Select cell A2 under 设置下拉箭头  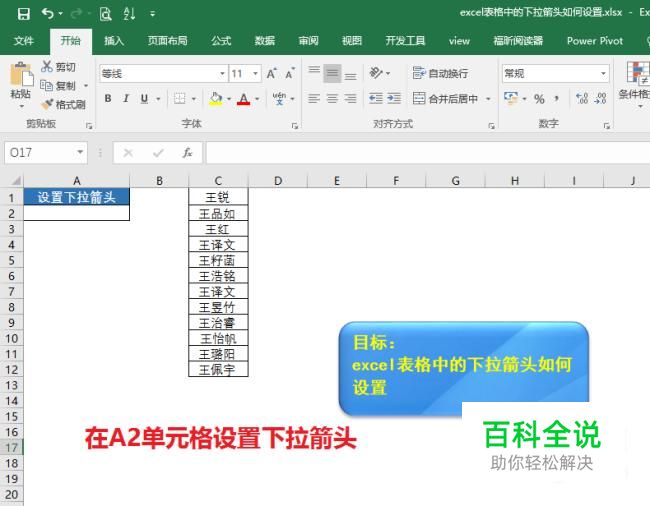(x=77, y=213)
